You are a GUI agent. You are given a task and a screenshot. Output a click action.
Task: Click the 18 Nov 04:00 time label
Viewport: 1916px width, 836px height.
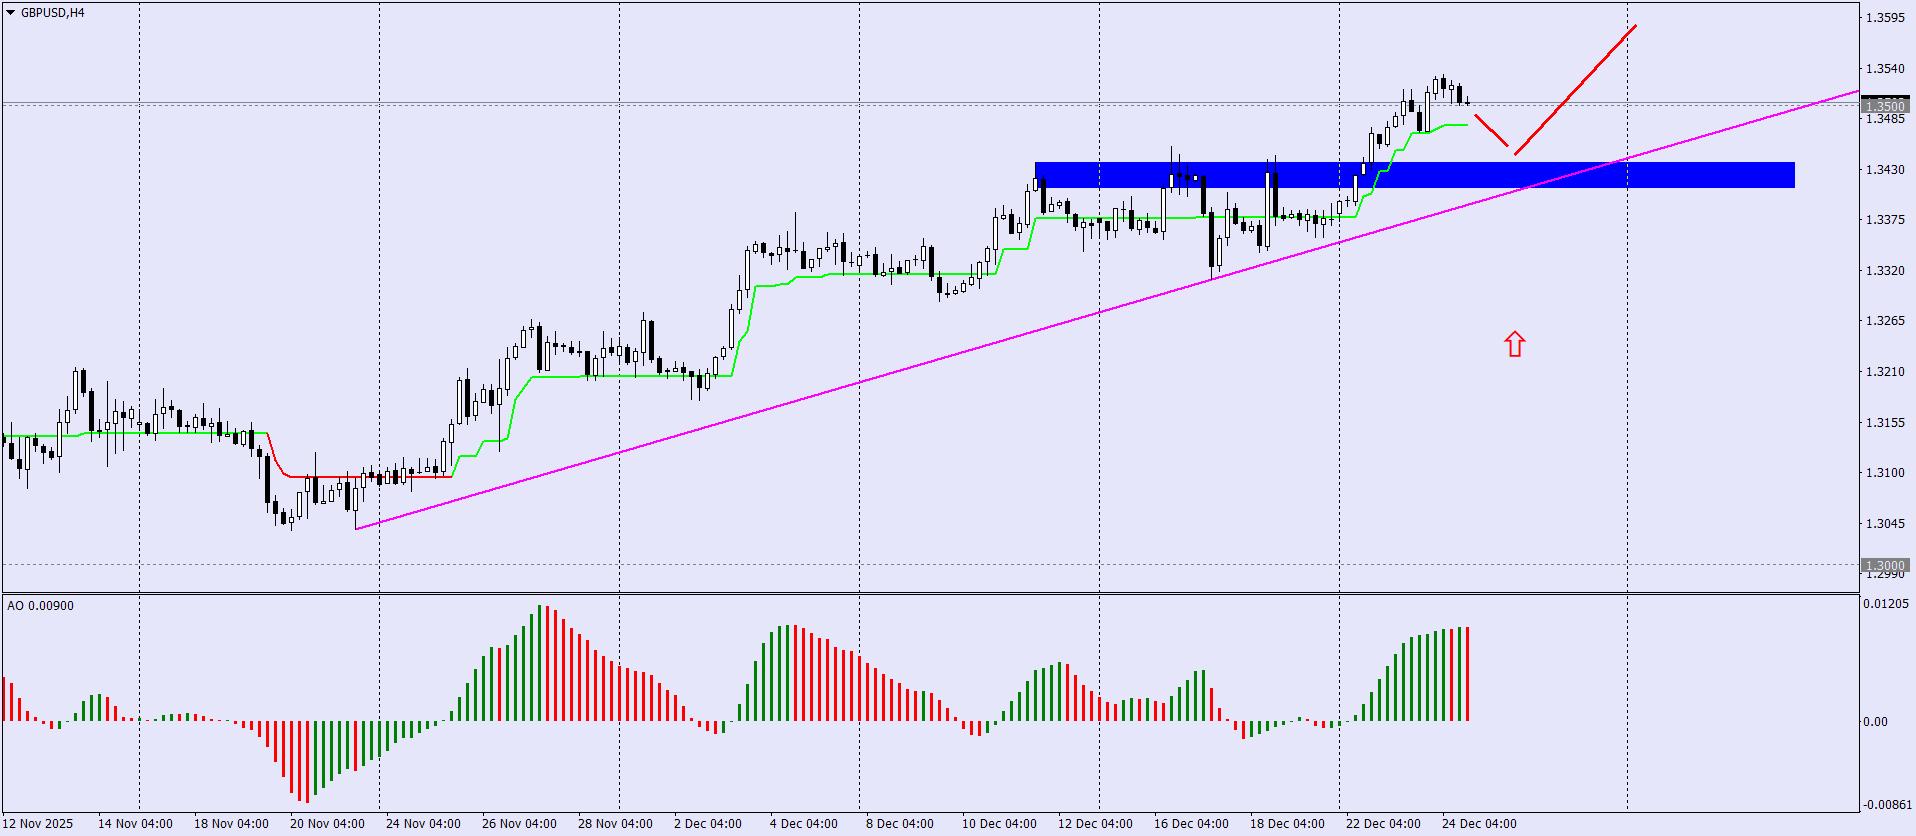[x=231, y=824]
